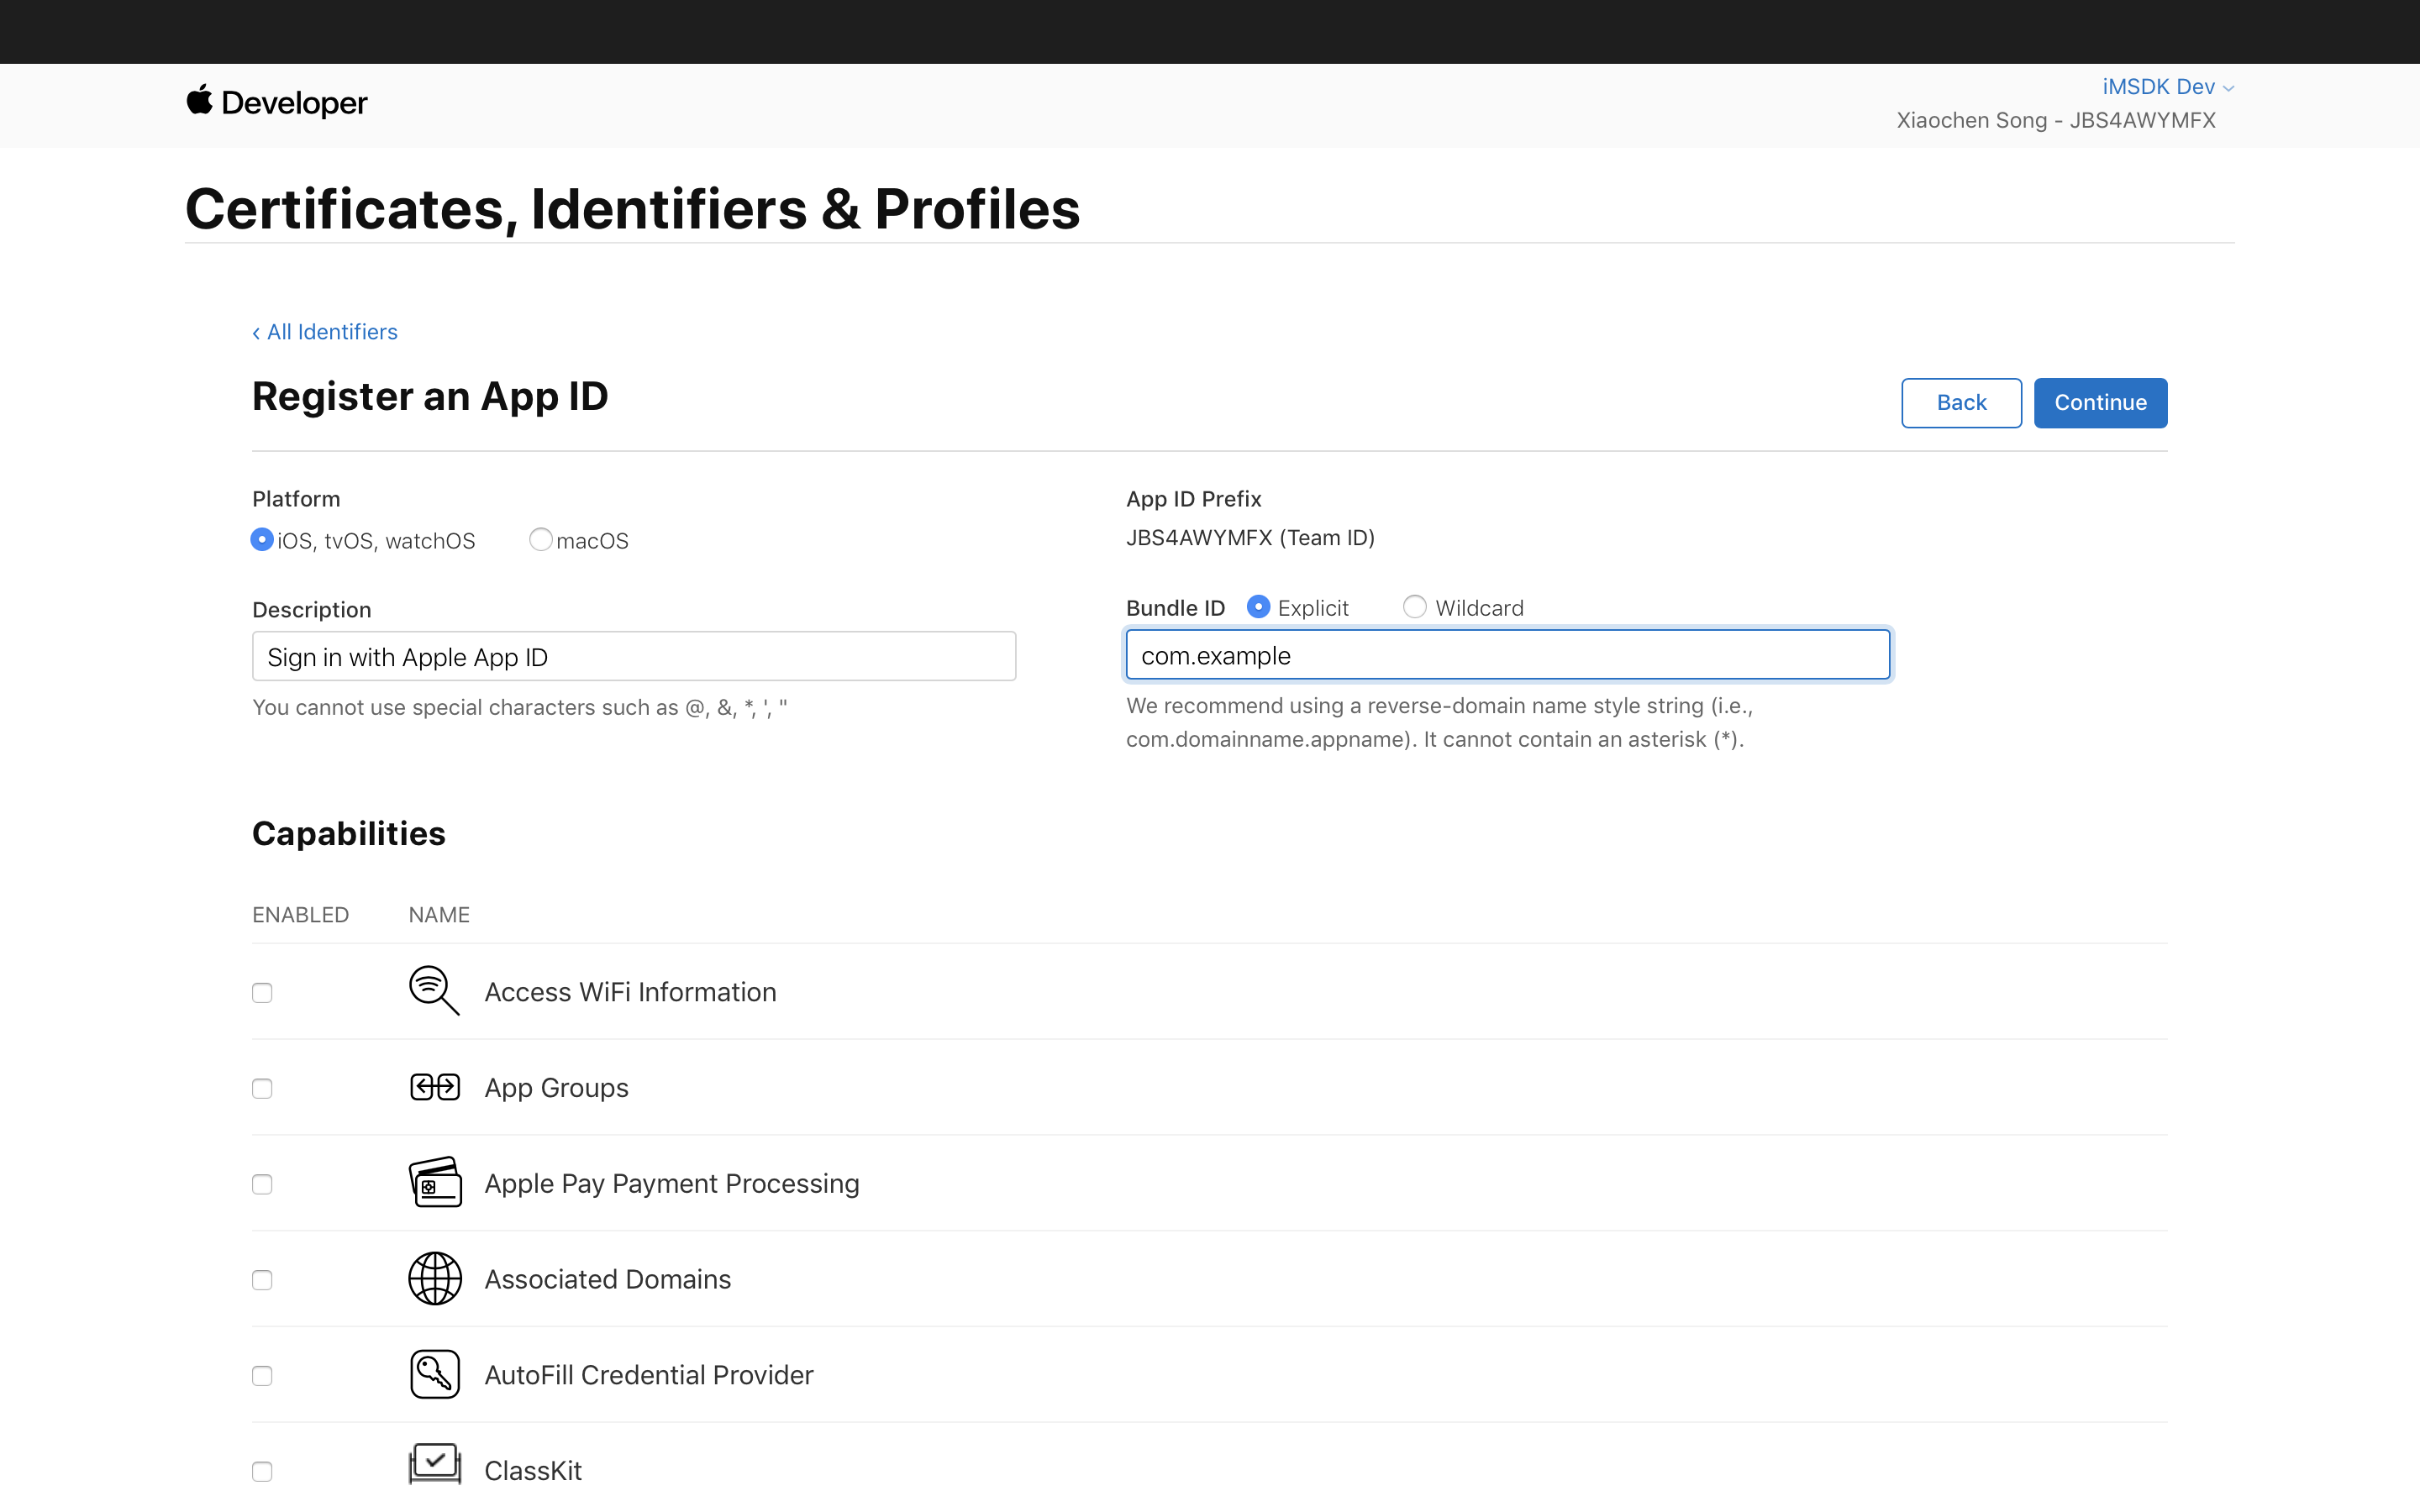2420x1512 pixels.
Task: Click the Apple Developer logo
Action: pos(277,102)
